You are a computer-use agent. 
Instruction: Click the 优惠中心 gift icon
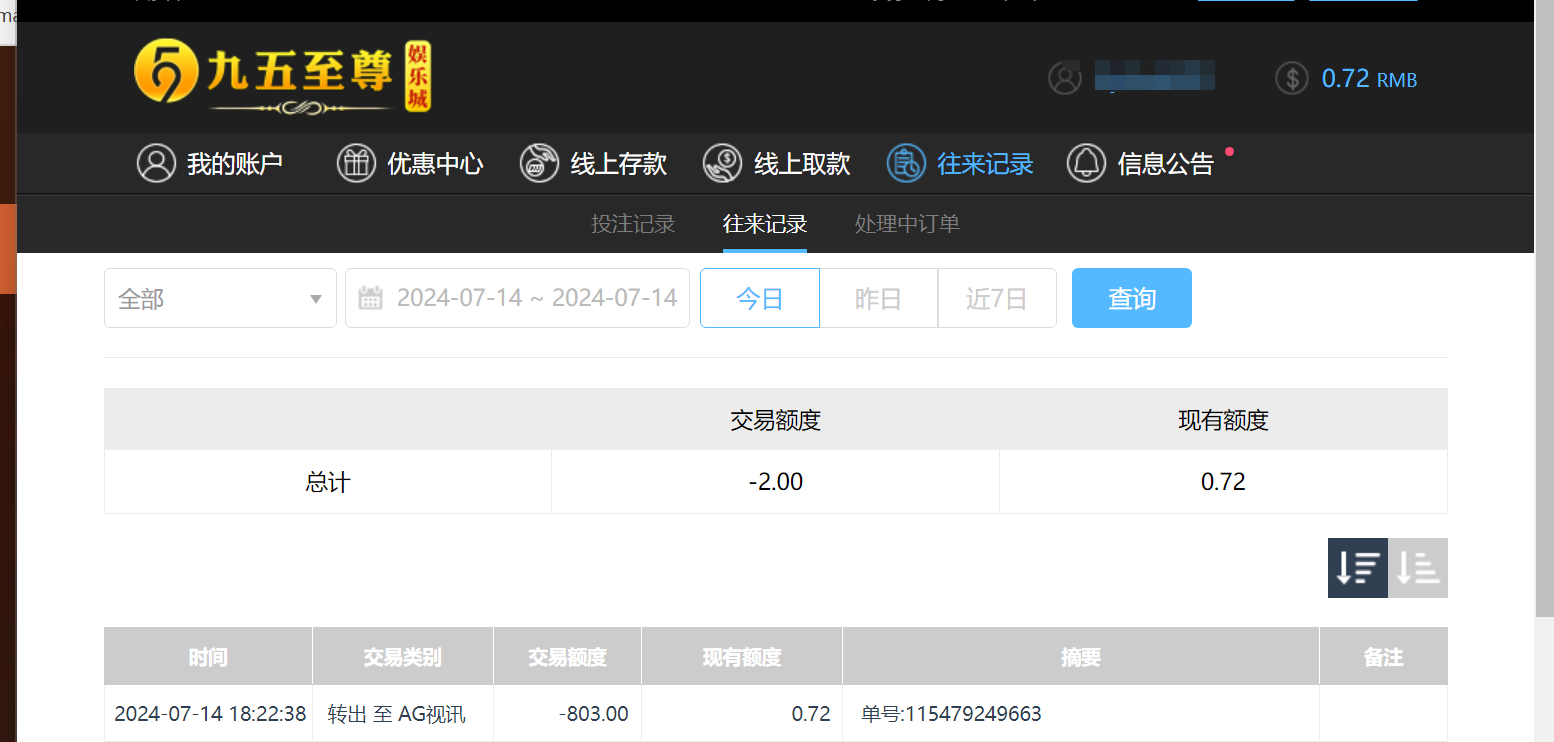[x=356, y=163]
